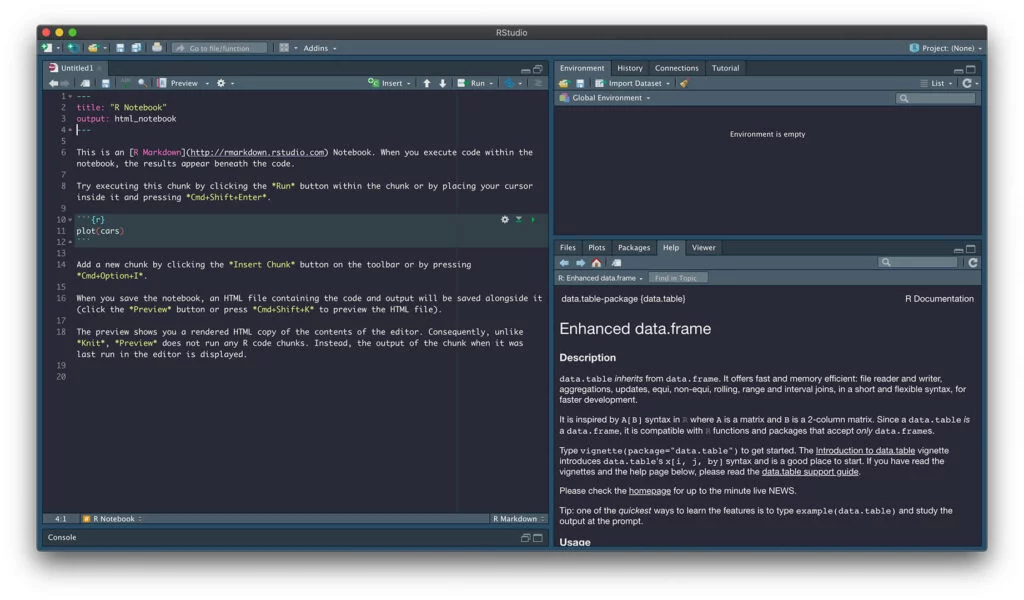Open chunk options gear on the r chunk
Viewport: 1024px width, 600px height.
point(505,219)
